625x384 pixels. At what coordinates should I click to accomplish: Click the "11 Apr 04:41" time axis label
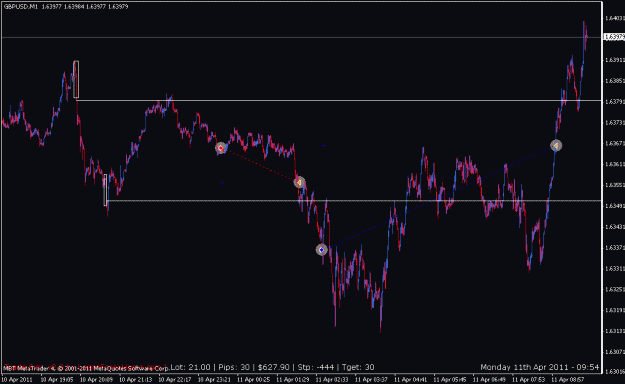pos(411,379)
